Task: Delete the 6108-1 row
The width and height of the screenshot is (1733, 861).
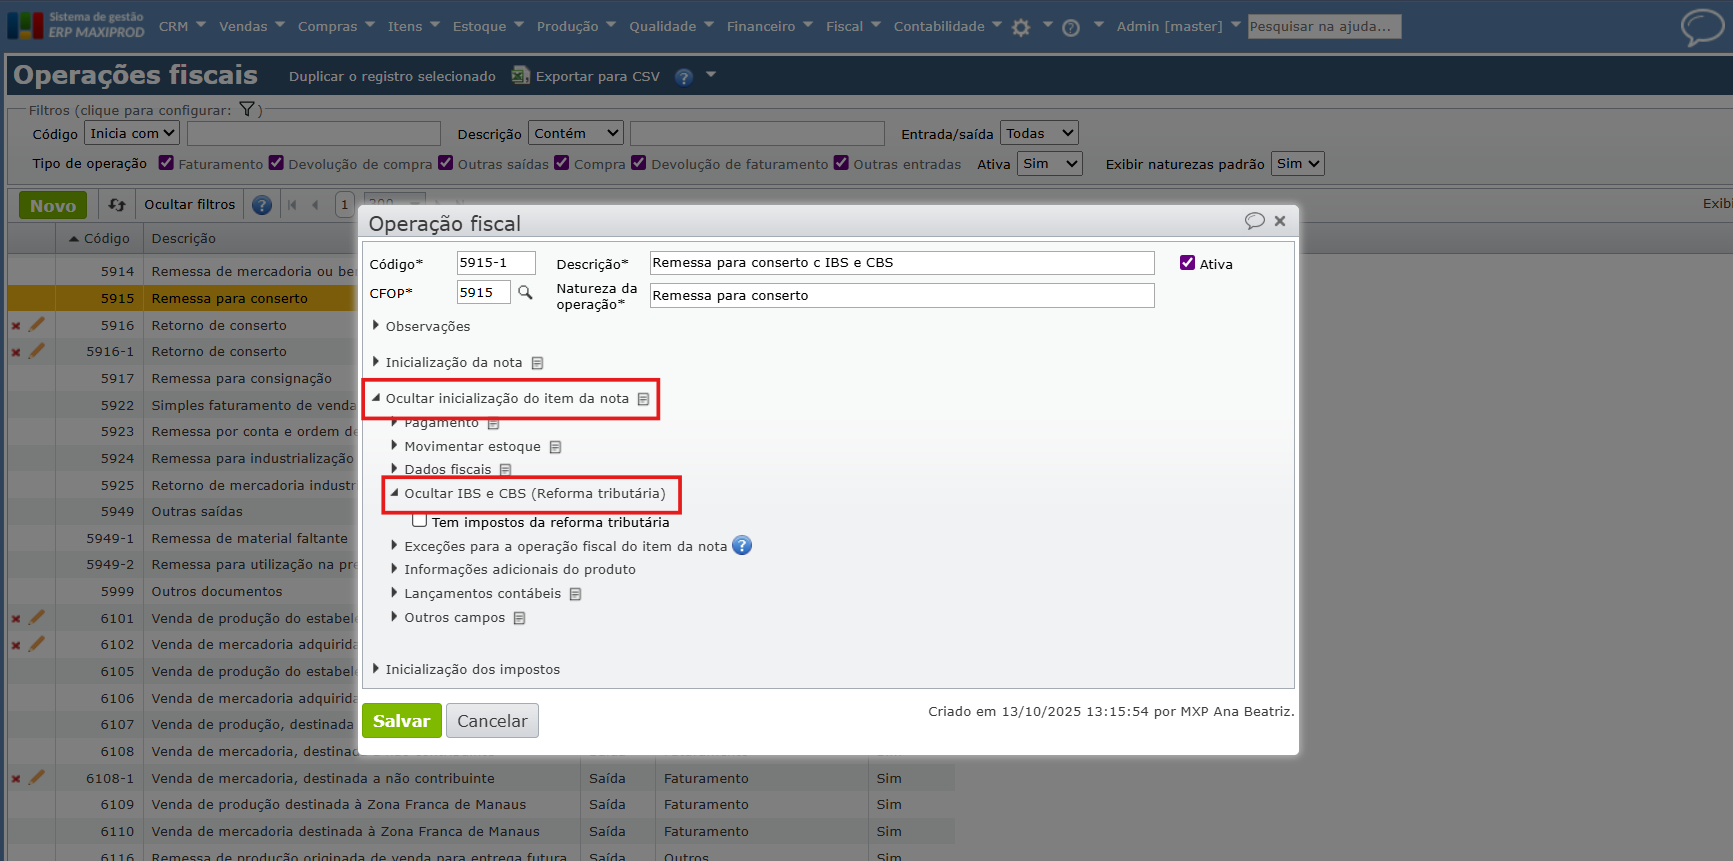Action: click(x=16, y=779)
